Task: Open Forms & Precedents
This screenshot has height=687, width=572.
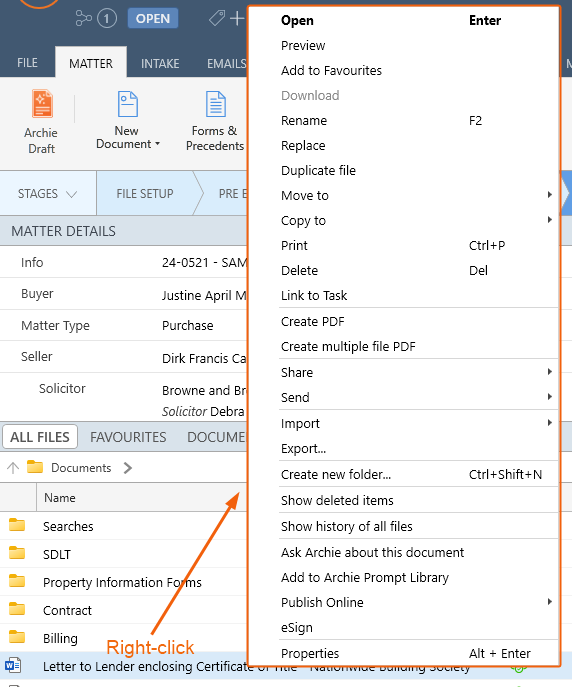Action: tap(215, 120)
